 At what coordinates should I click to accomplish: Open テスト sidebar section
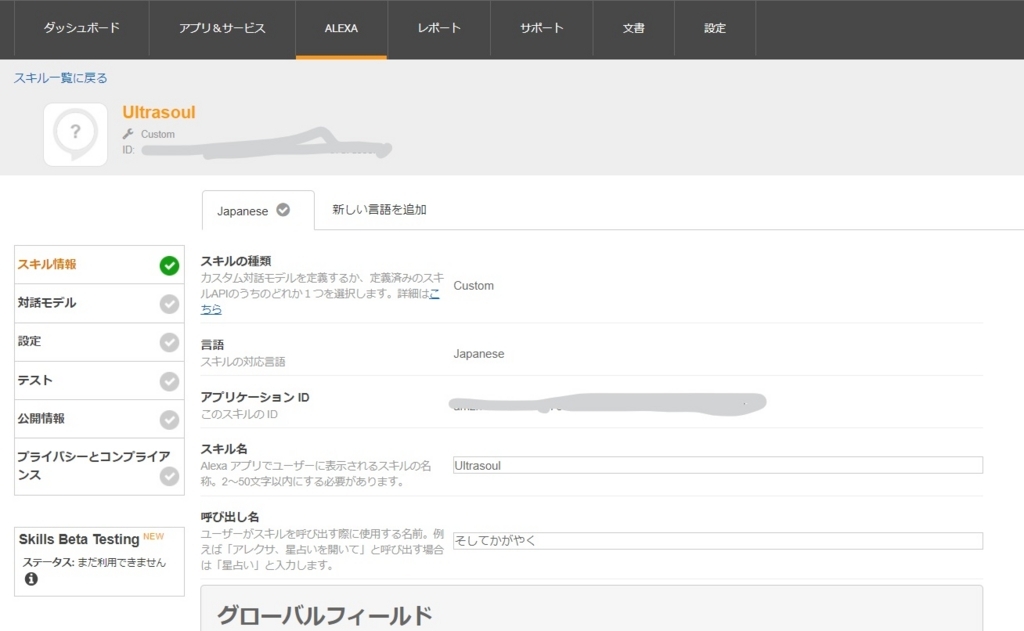click(x=99, y=380)
